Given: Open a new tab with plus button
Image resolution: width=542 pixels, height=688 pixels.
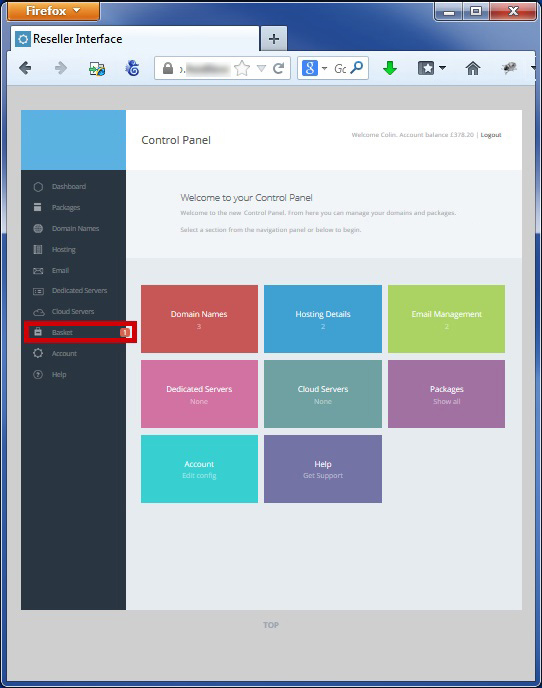Looking at the screenshot, I should 274,39.
